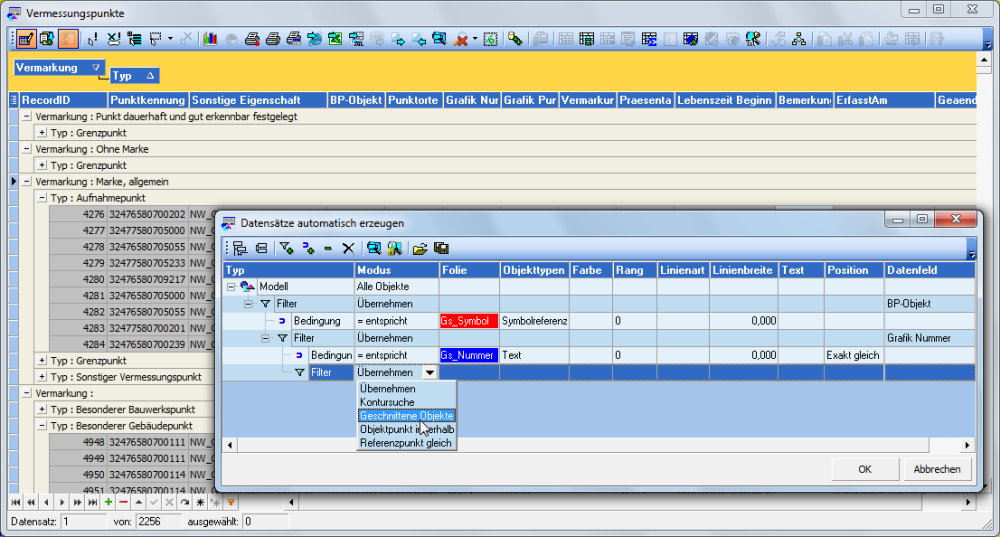Click the 'BP-Objekt' Datenfeld cell
This screenshot has height=537, width=1000.
tap(929, 304)
